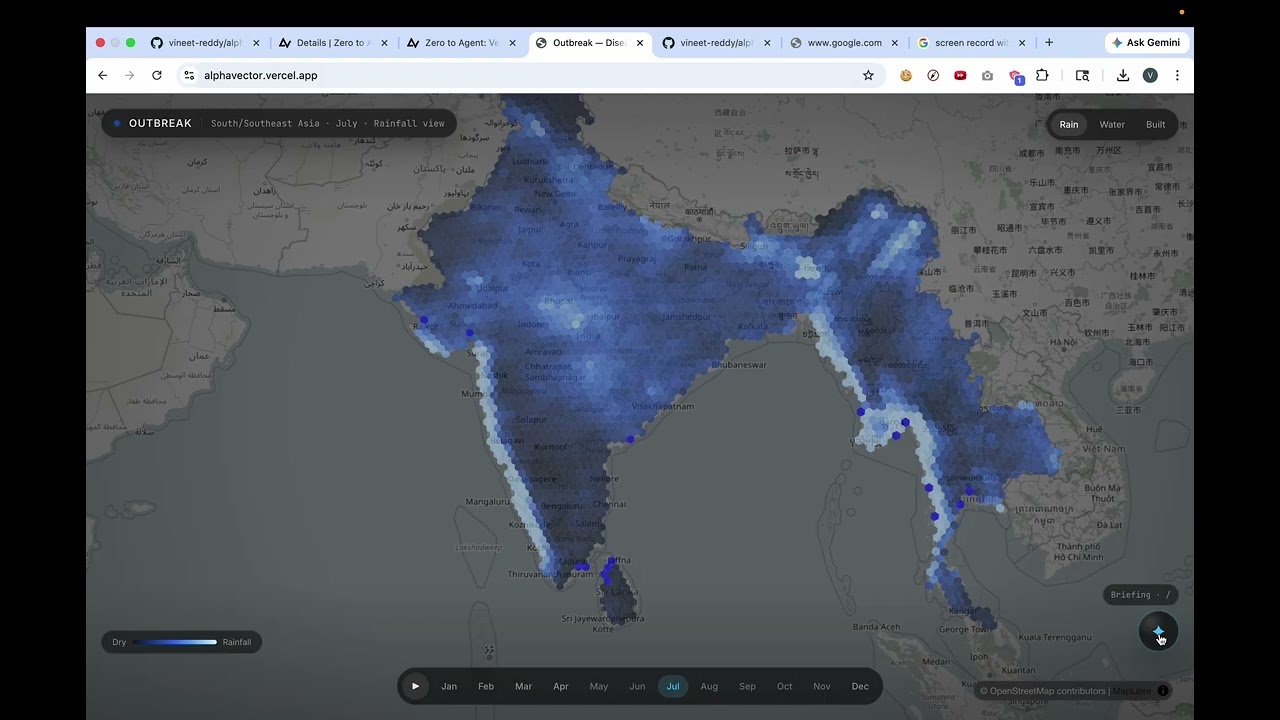1280x720 pixels.
Task: Click the address bar URL alphavector.vercel.app
Action: coord(260,75)
